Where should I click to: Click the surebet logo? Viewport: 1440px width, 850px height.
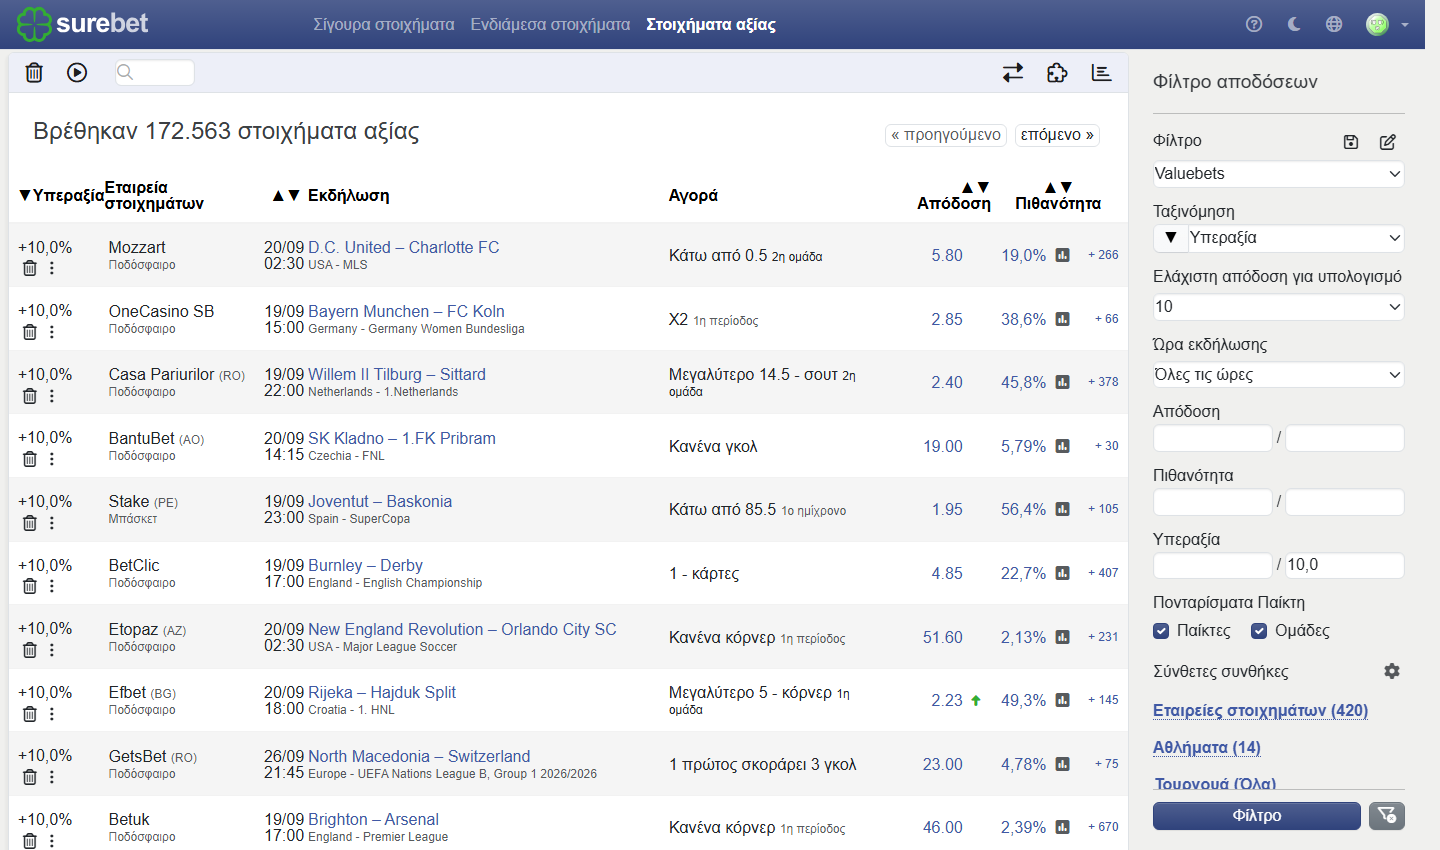[x=82, y=23]
